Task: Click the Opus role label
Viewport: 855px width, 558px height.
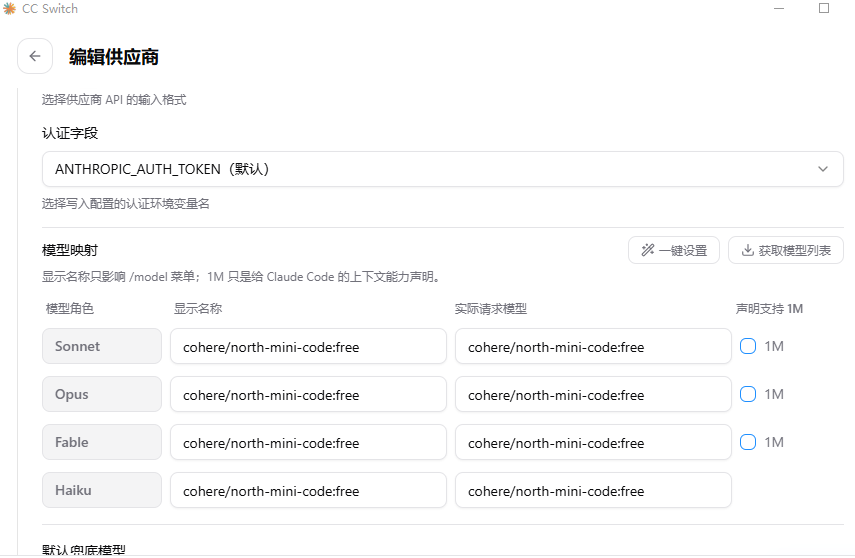Action: [101, 394]
